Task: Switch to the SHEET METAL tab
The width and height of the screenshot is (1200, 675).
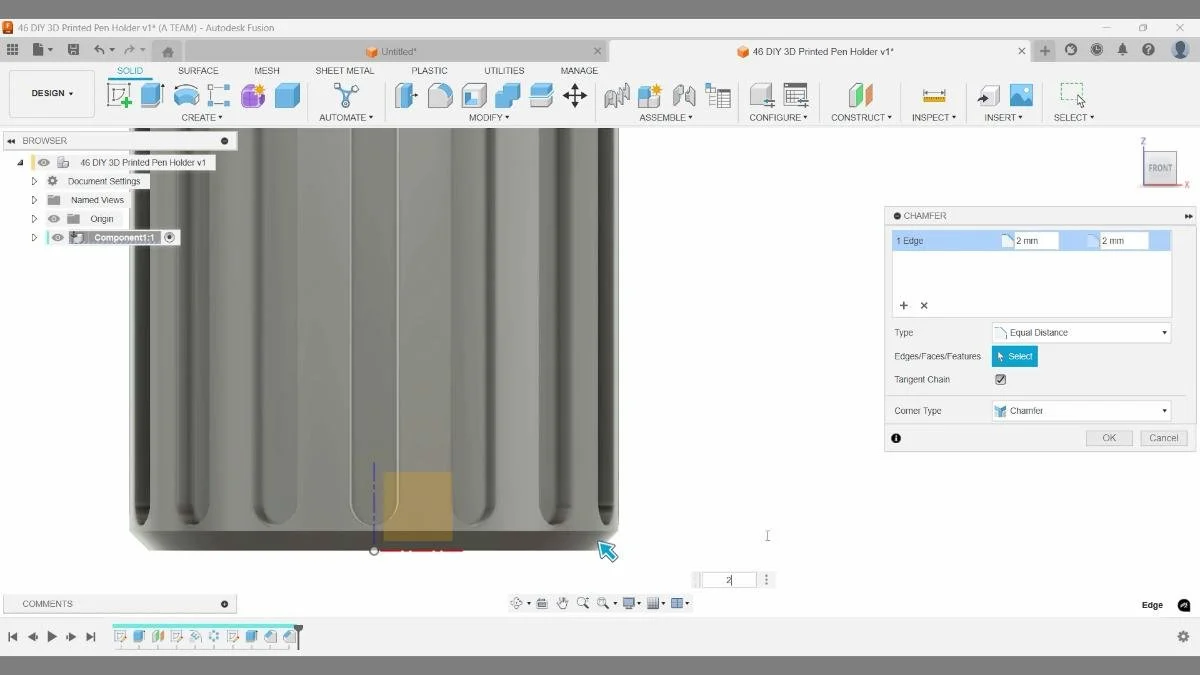Action: pyautogui.click(x=345, y=71)
